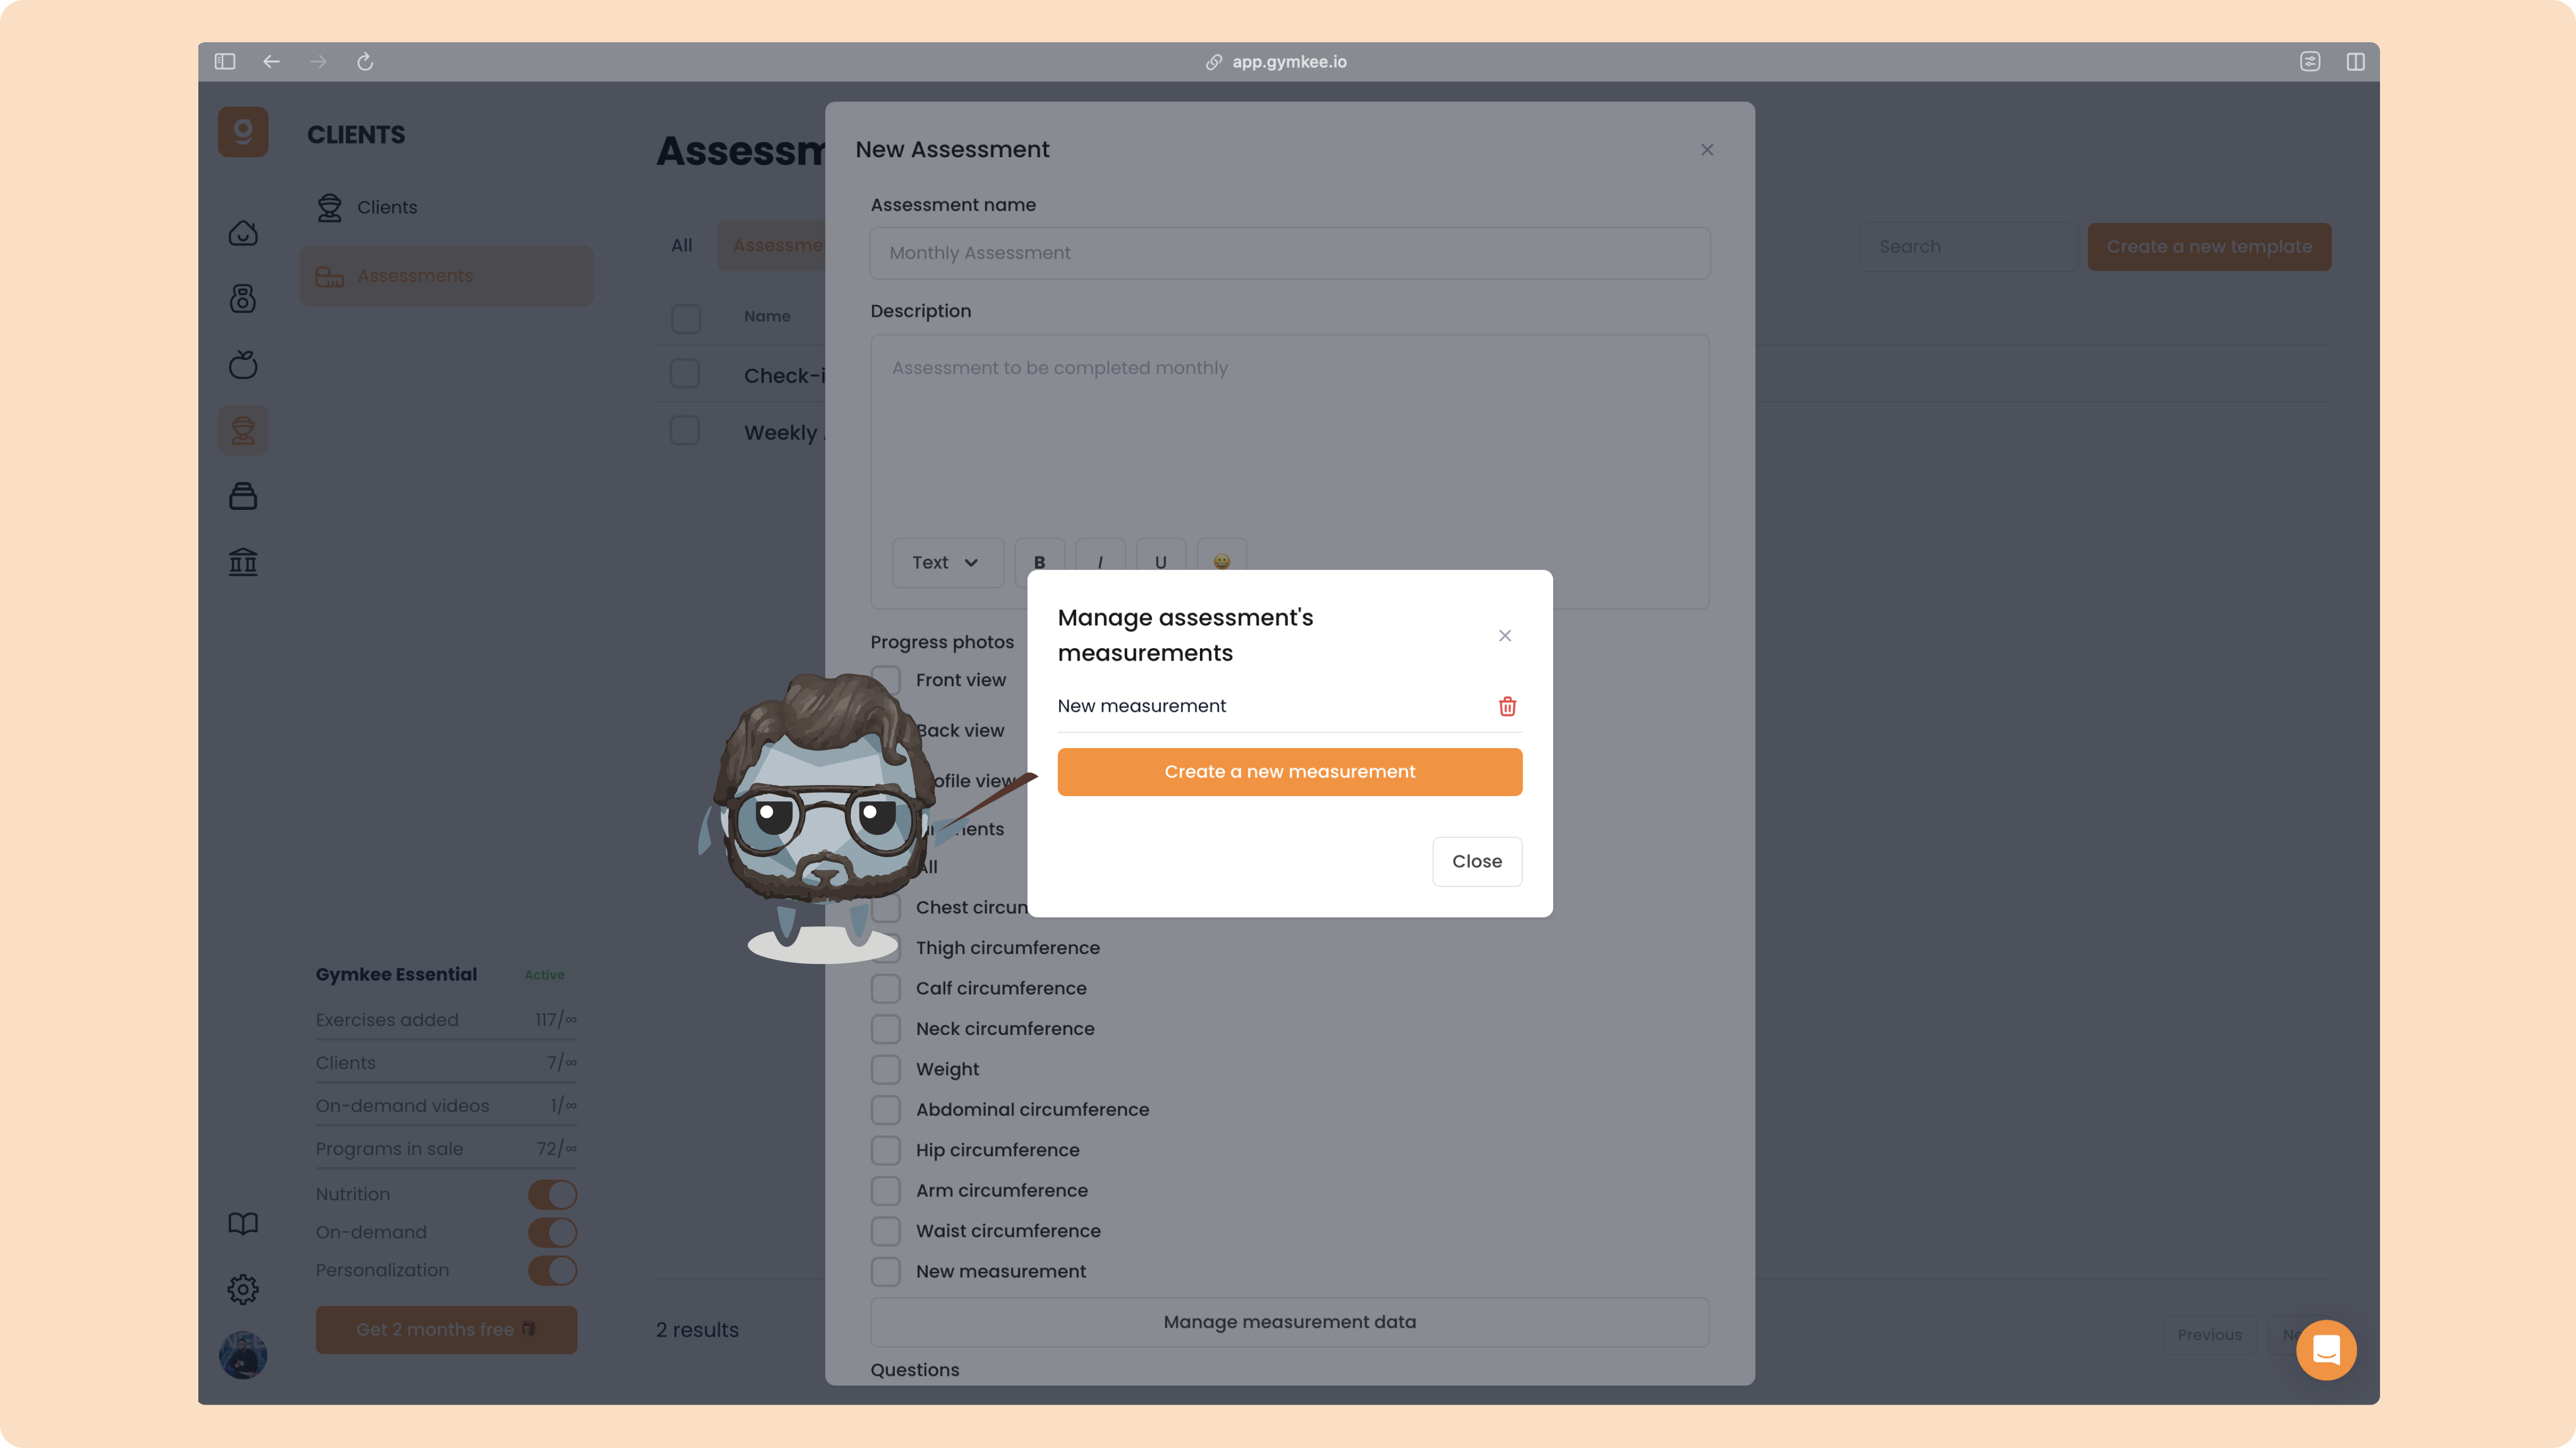The height and width of the screenshot is (1448, 2576).
Task: Check the Calf circumference checkbox
Action: [885, 988]
